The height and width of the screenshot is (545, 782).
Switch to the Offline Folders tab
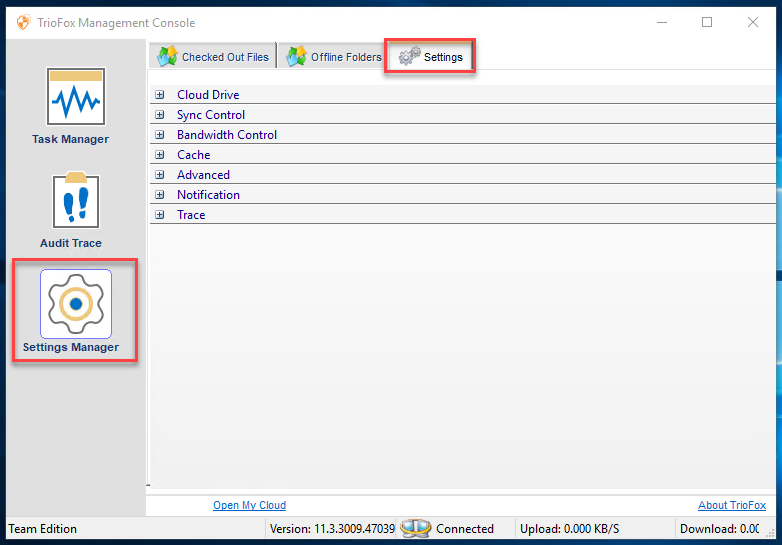coord(331,56)
